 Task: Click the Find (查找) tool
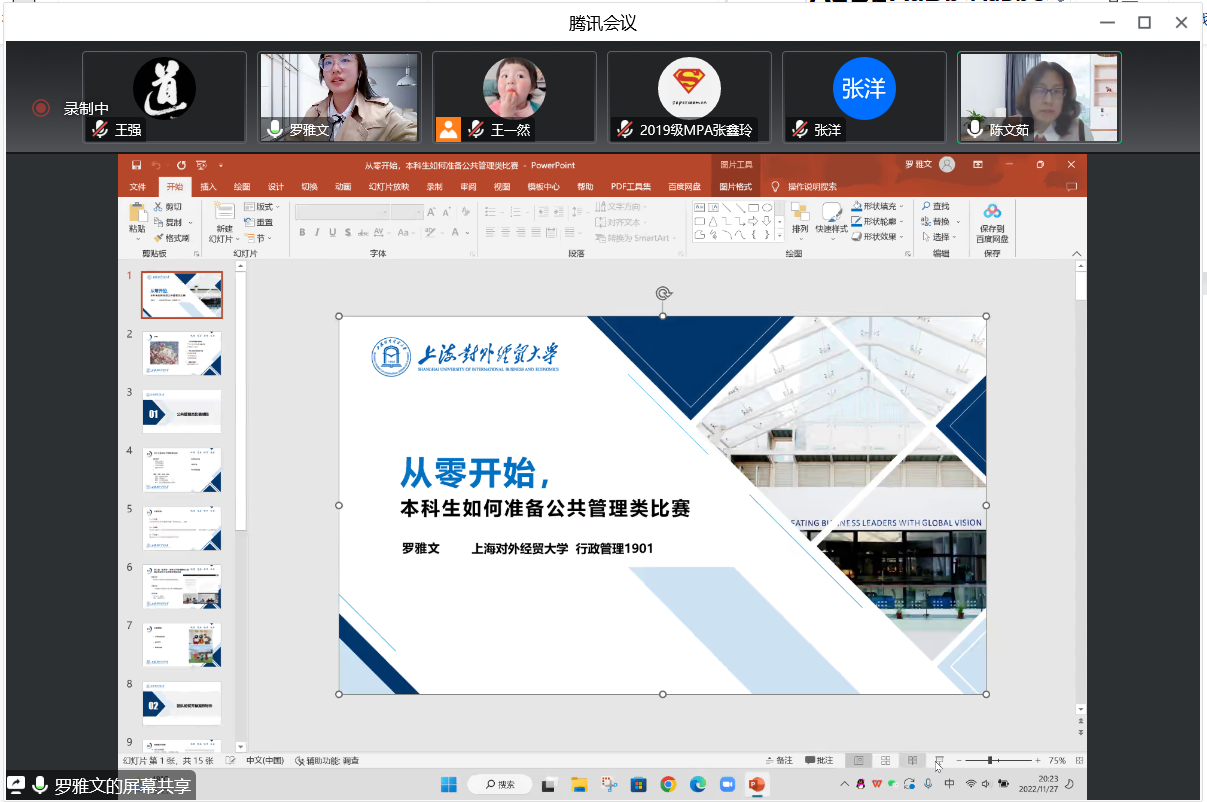(936, 206)
